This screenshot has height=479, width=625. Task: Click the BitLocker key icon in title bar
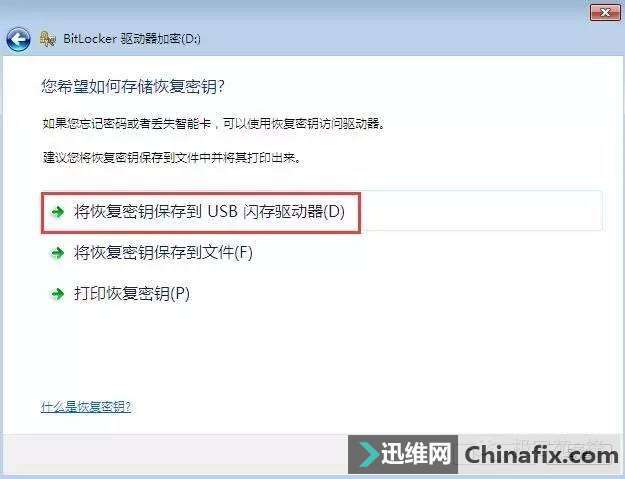tap(47, 39)
